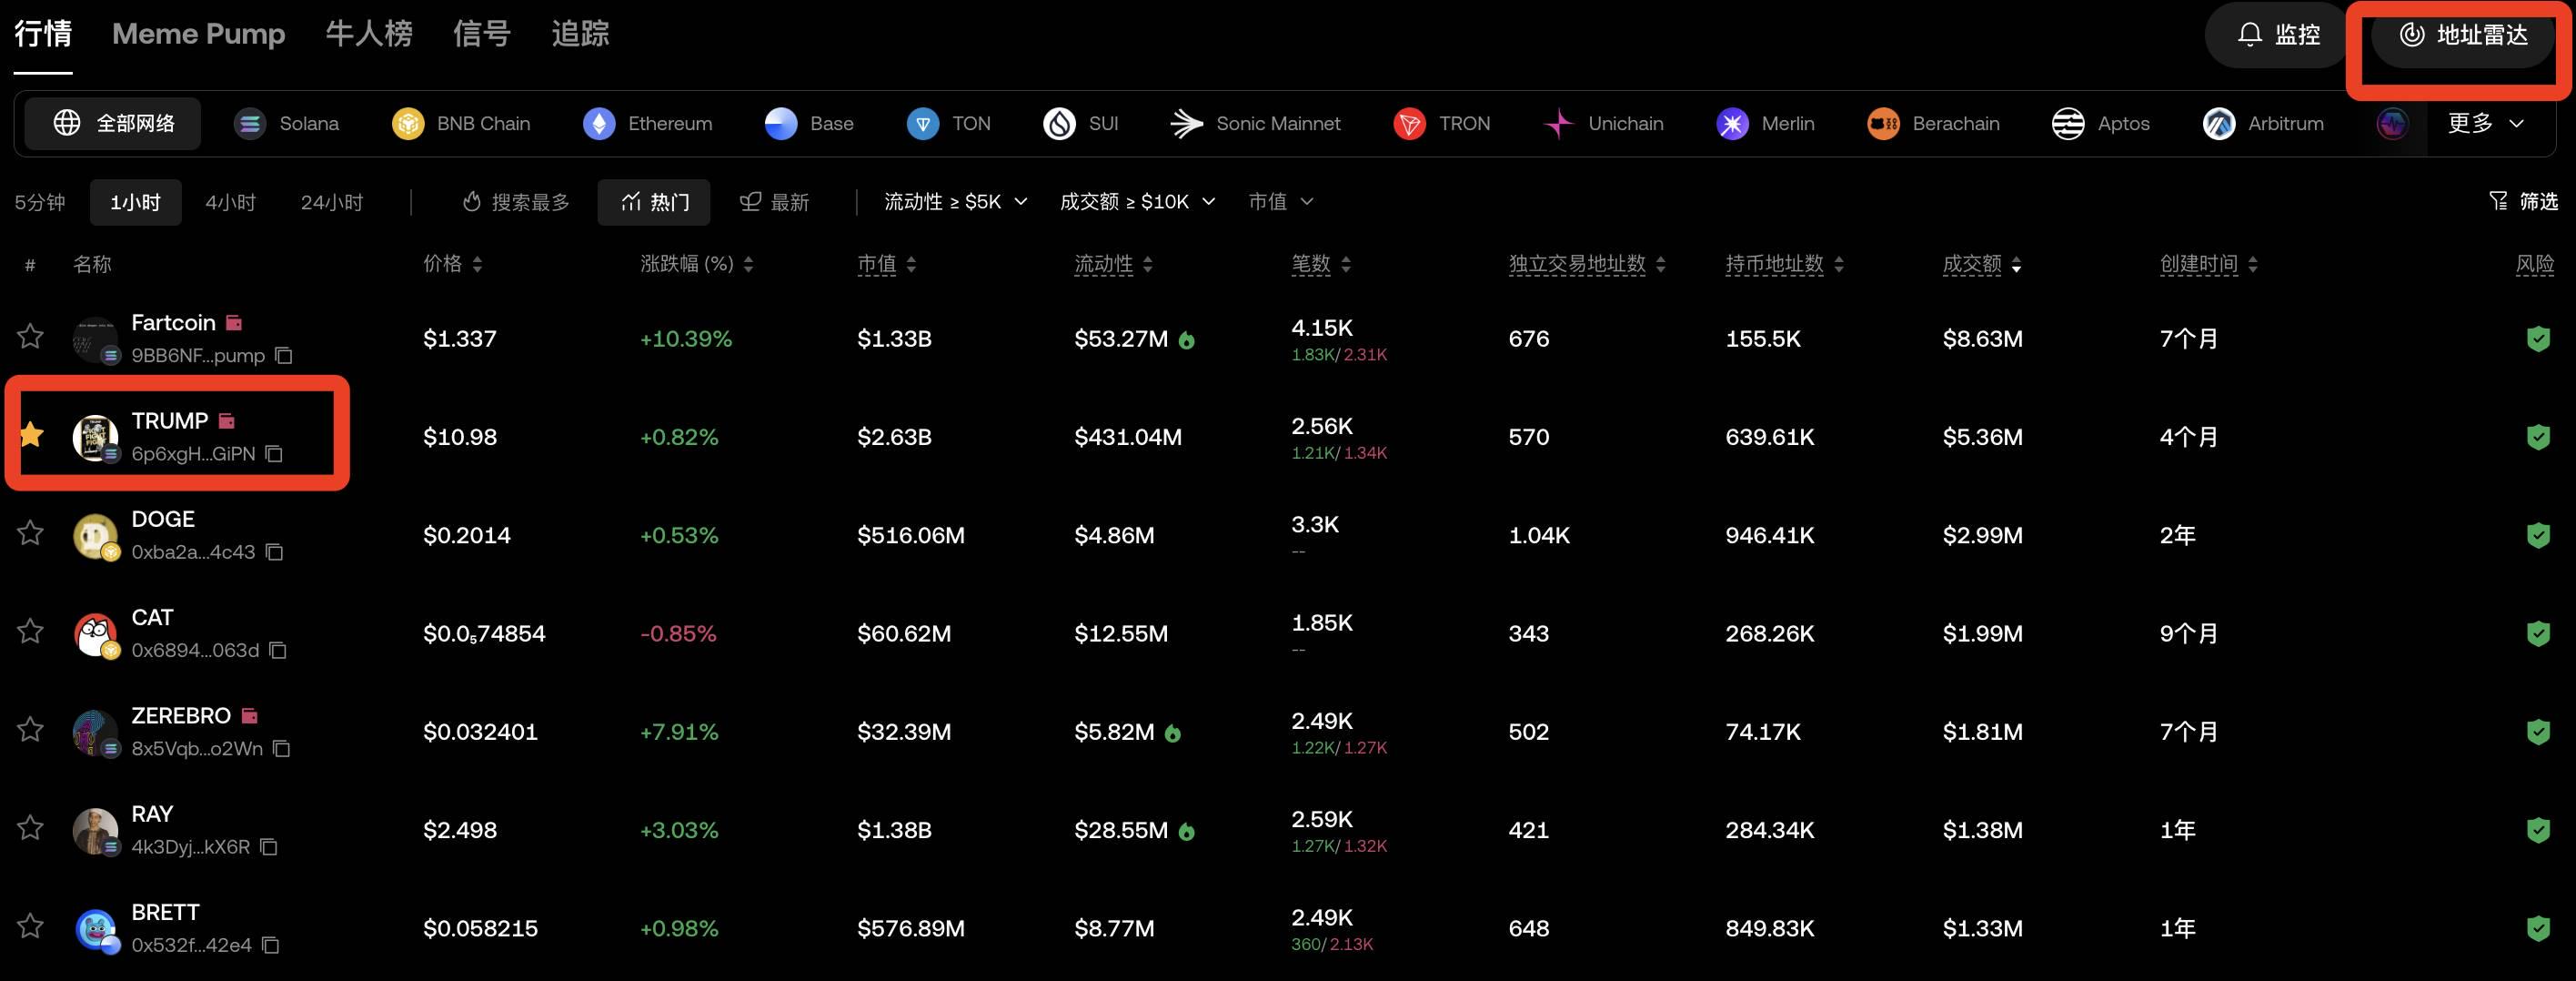Viewport: 2576px width, 981px height.
Task: Switch to the 牛人榜 tab
Action: click(x=369, y=34)
